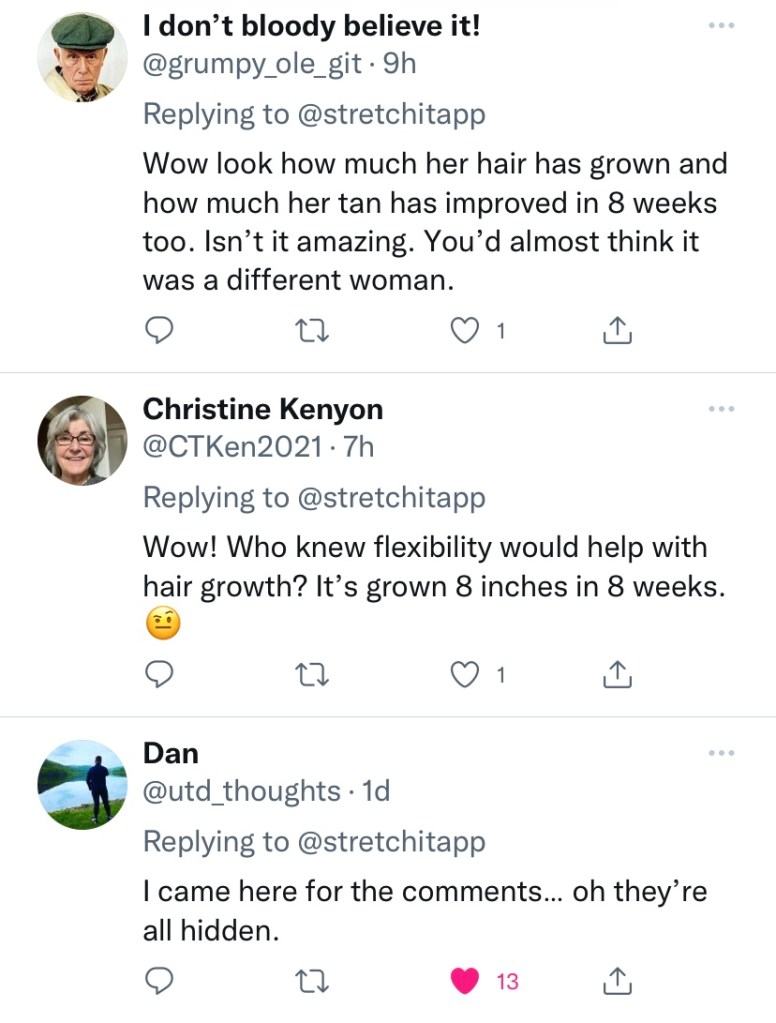
Task: Open more options menu on Dan's tweet
Action: tap(720, 752)
